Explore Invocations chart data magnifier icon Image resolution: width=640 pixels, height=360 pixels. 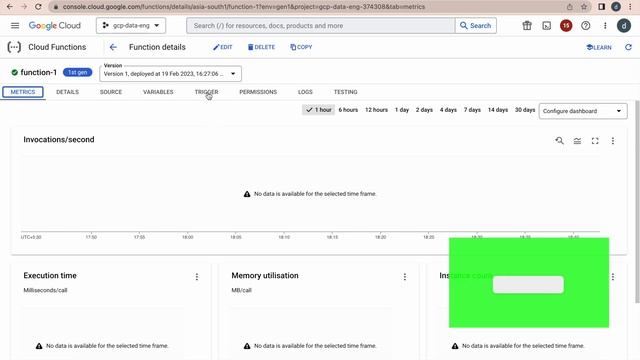click(x=559, y=141)
